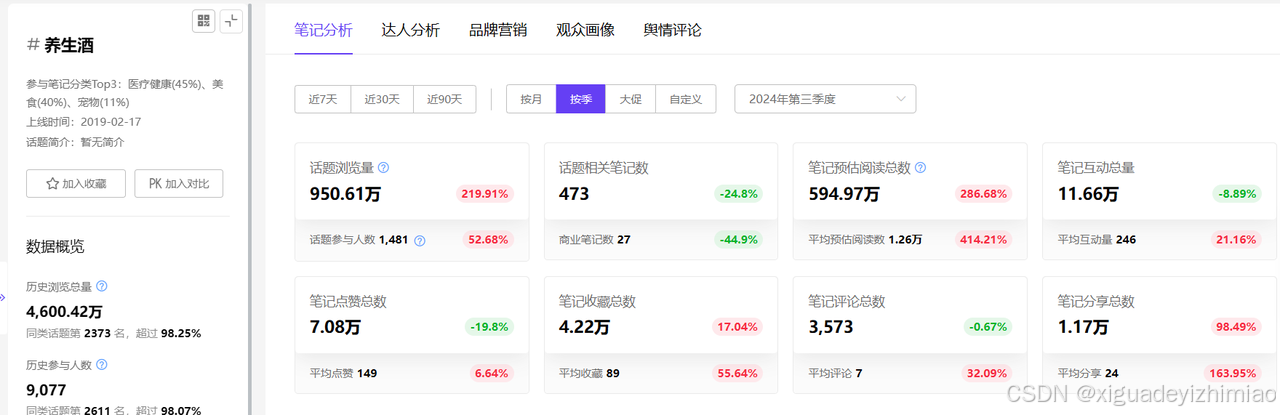The width and height of the screenshot is (1280, 415).
Task: Select the 按月 period mode
Action: coord(531,99)
